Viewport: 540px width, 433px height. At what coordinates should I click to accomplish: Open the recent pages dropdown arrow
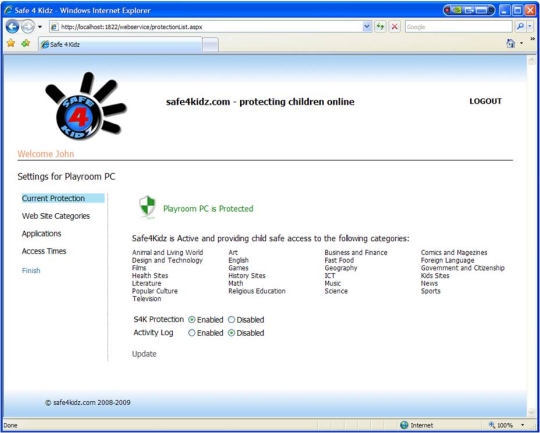point(40,27)
